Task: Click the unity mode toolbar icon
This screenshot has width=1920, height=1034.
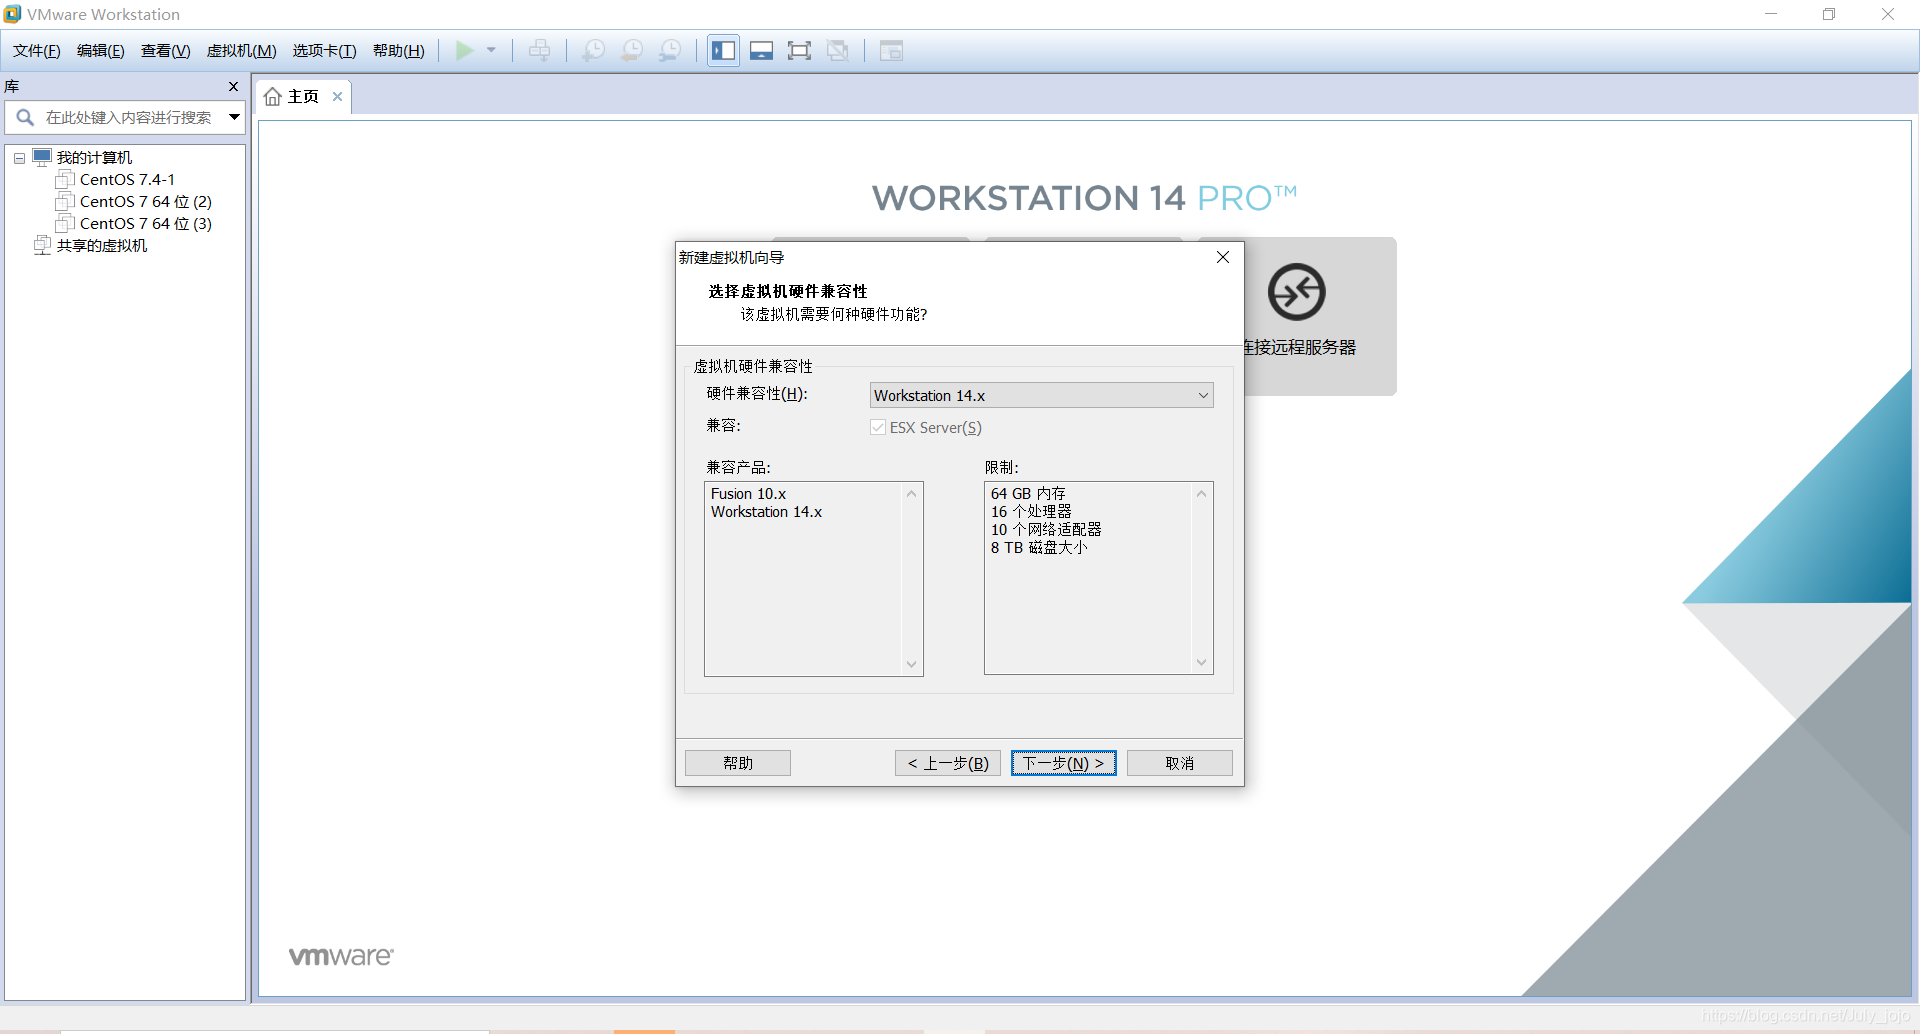Action: point(838,51)
